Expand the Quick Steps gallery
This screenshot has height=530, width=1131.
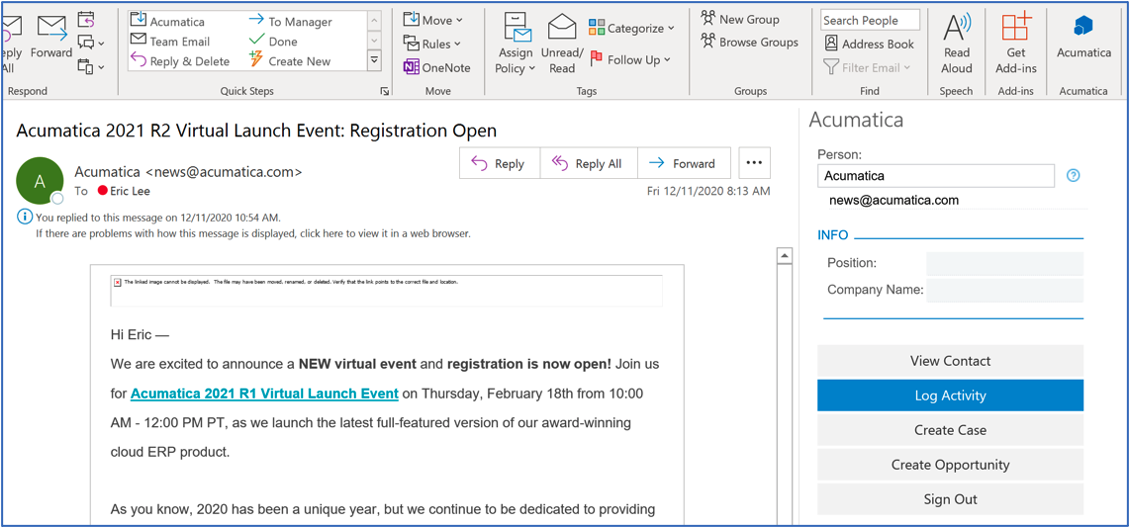374,61
